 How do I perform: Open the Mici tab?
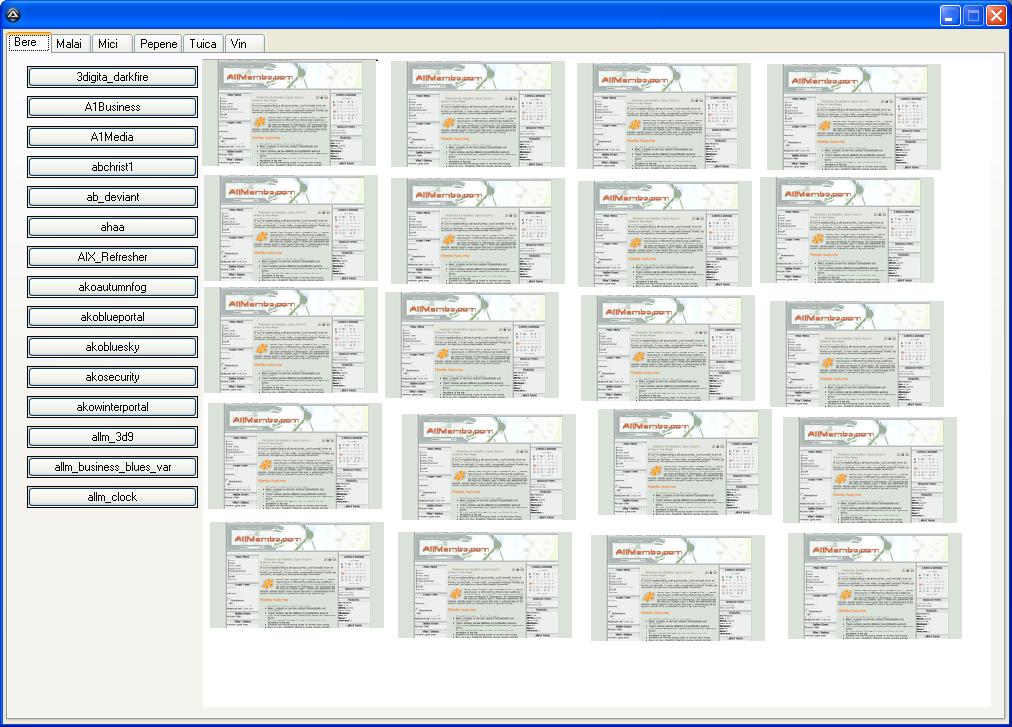[x=108, y=44]
